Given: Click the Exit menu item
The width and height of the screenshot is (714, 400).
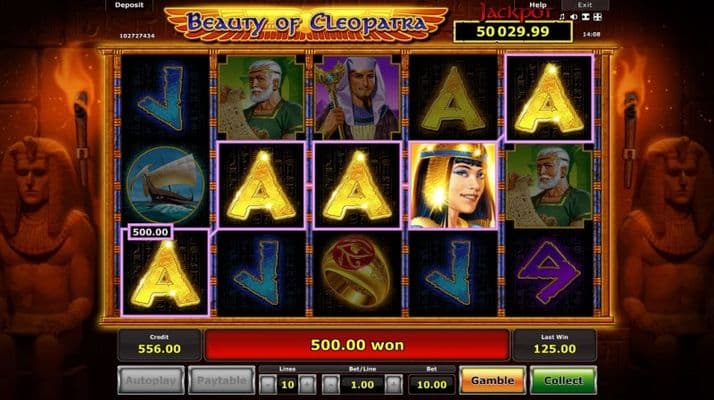Looking at the screenshot, I should tap(585, 5).
